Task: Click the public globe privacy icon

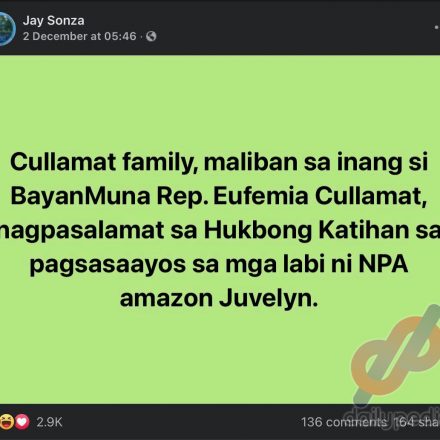Action: pos(151,36)
